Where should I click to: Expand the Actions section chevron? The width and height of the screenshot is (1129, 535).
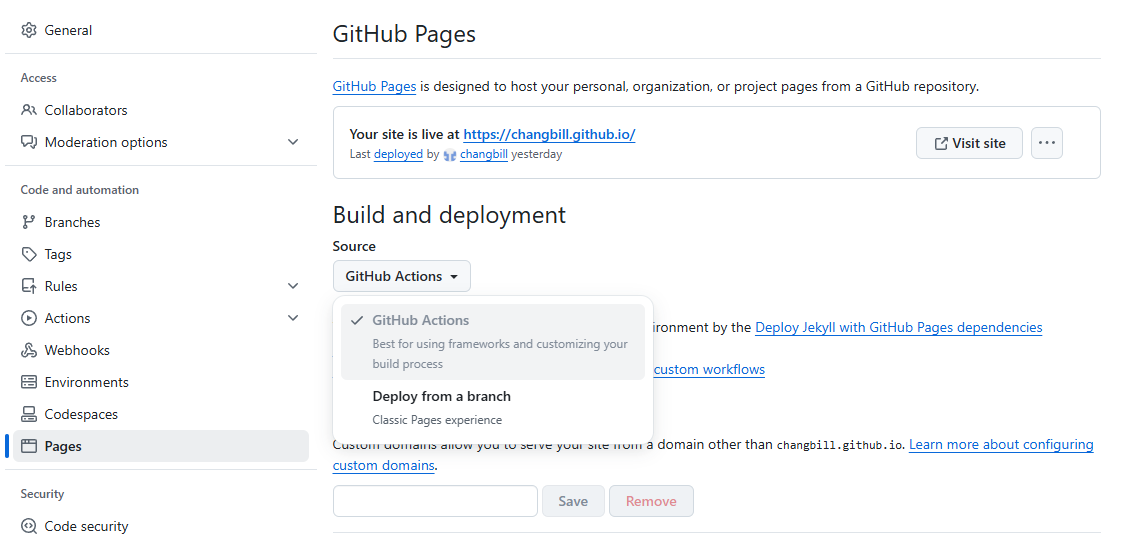(x=293, y=318)
